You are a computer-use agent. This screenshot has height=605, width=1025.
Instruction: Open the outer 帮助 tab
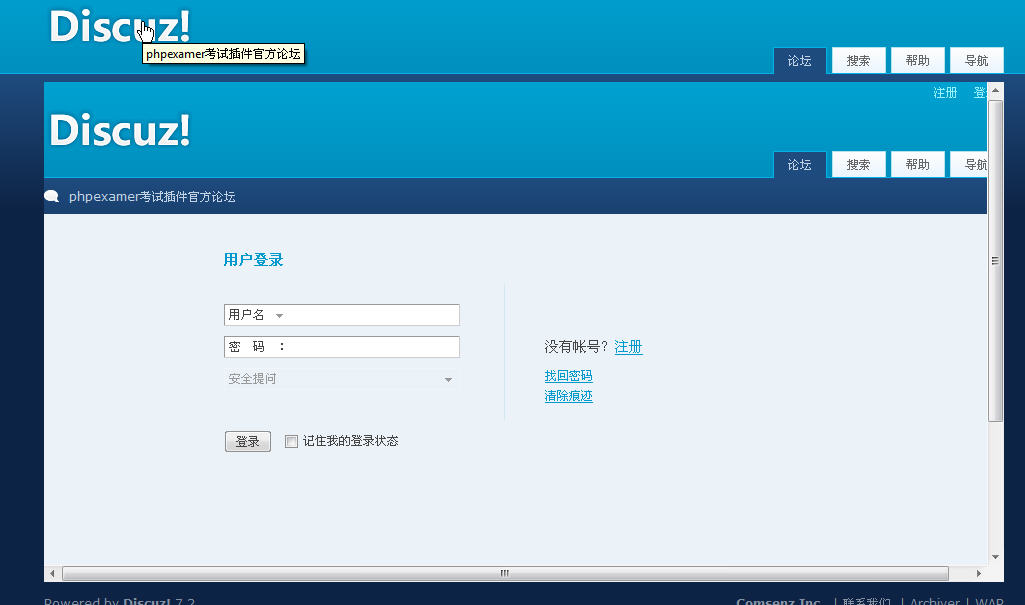coord(918,61)
